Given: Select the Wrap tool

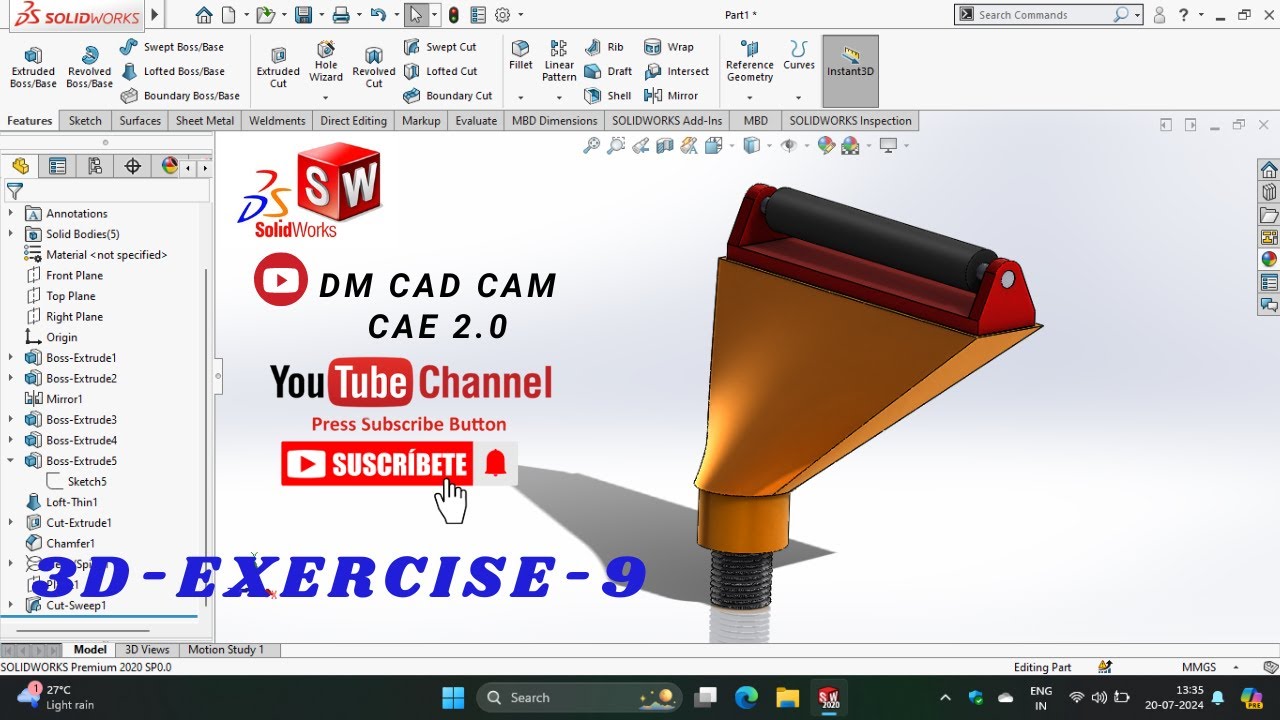Looking at the screenshot, I should click(669, 47).
